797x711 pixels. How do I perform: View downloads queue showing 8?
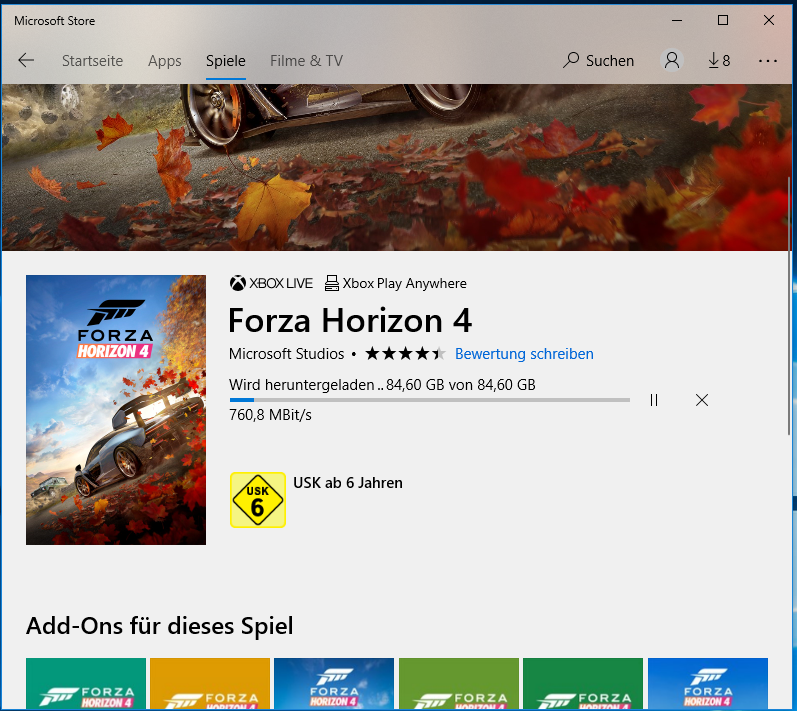coord(719,61)
